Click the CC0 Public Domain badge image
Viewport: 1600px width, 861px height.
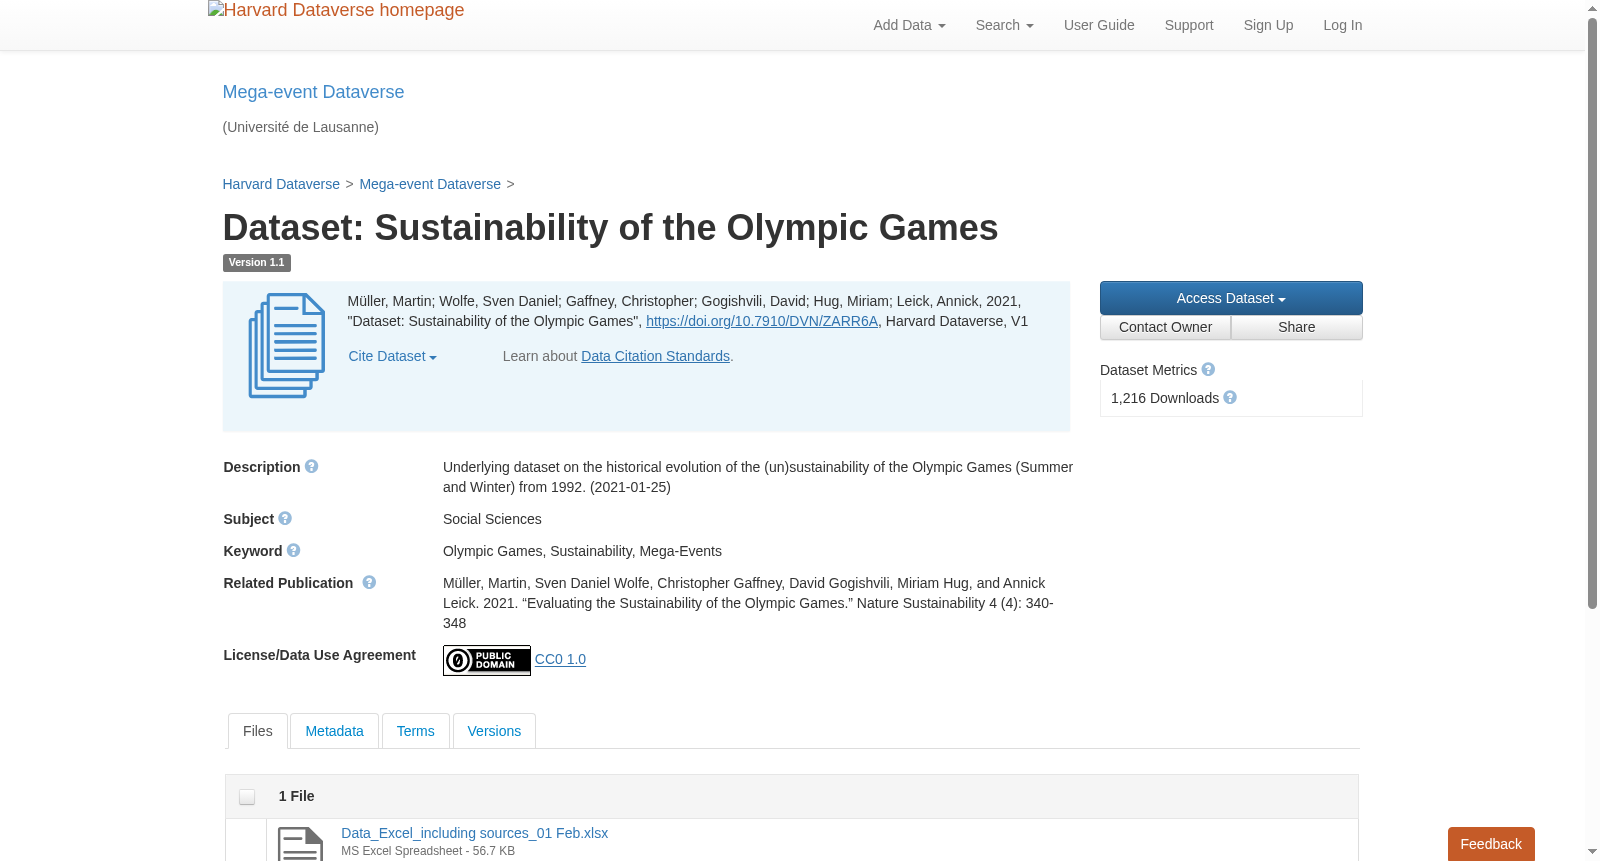click(x=487, y=660)
